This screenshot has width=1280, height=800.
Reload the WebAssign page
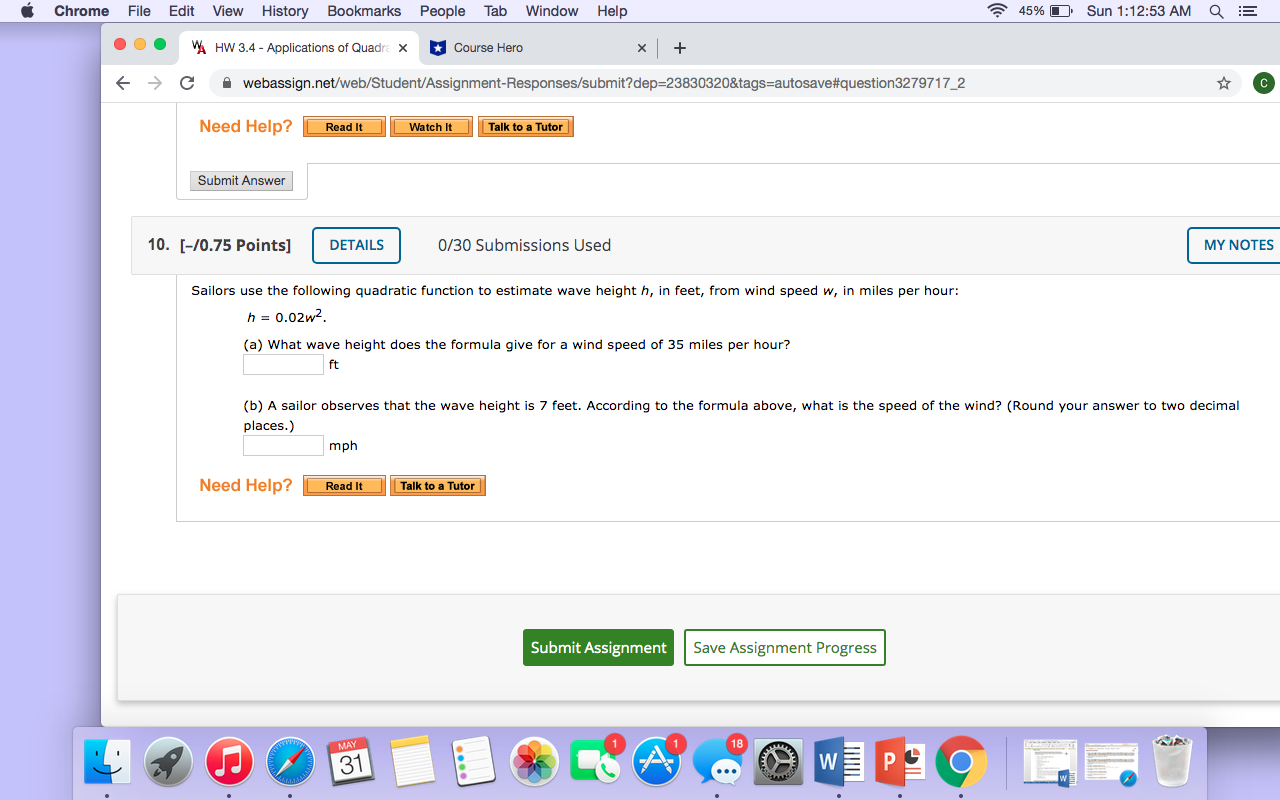[x=186, y=84]
